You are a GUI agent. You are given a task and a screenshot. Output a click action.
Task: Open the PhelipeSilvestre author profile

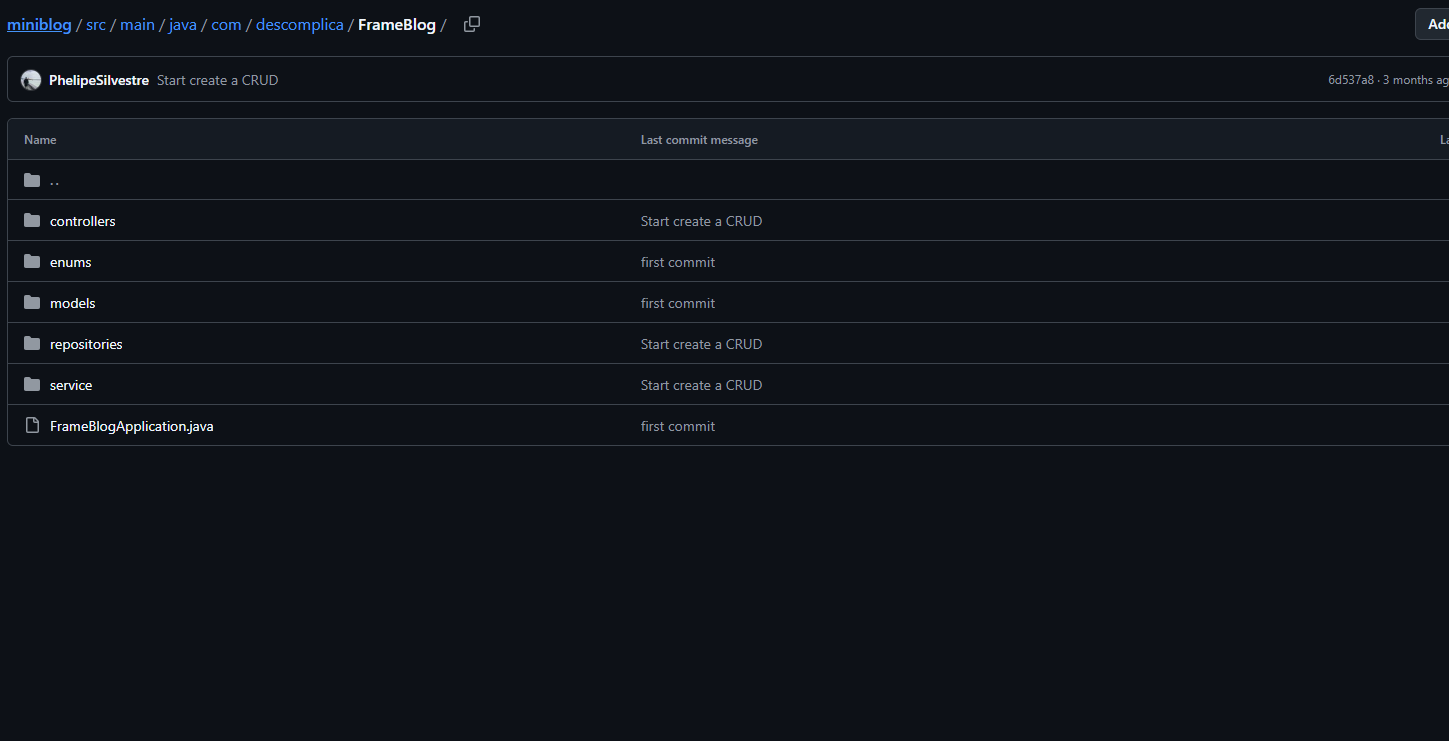[x=98, y=80]
